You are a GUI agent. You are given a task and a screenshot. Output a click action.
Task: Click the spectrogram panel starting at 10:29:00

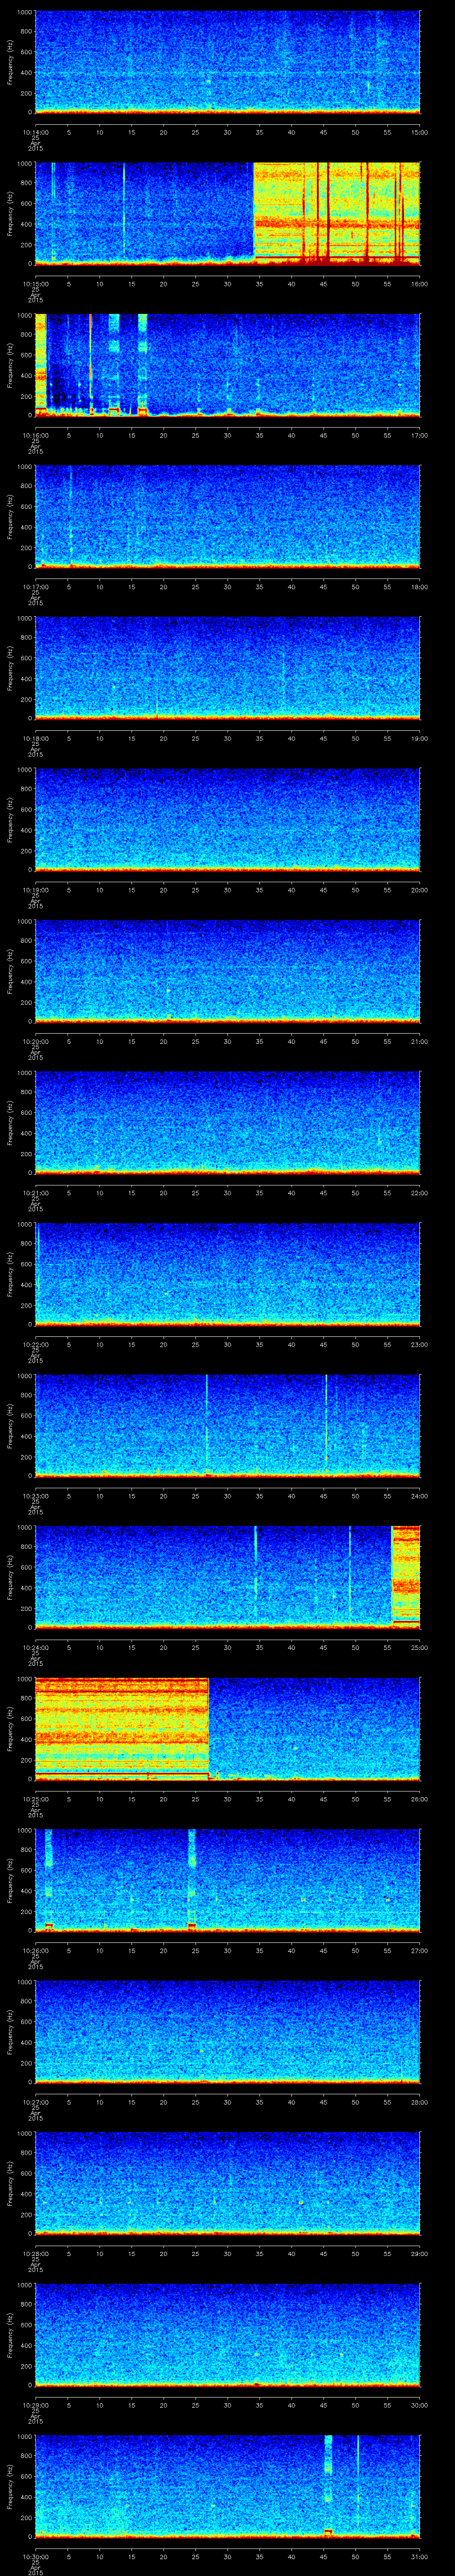point(227,2335)
